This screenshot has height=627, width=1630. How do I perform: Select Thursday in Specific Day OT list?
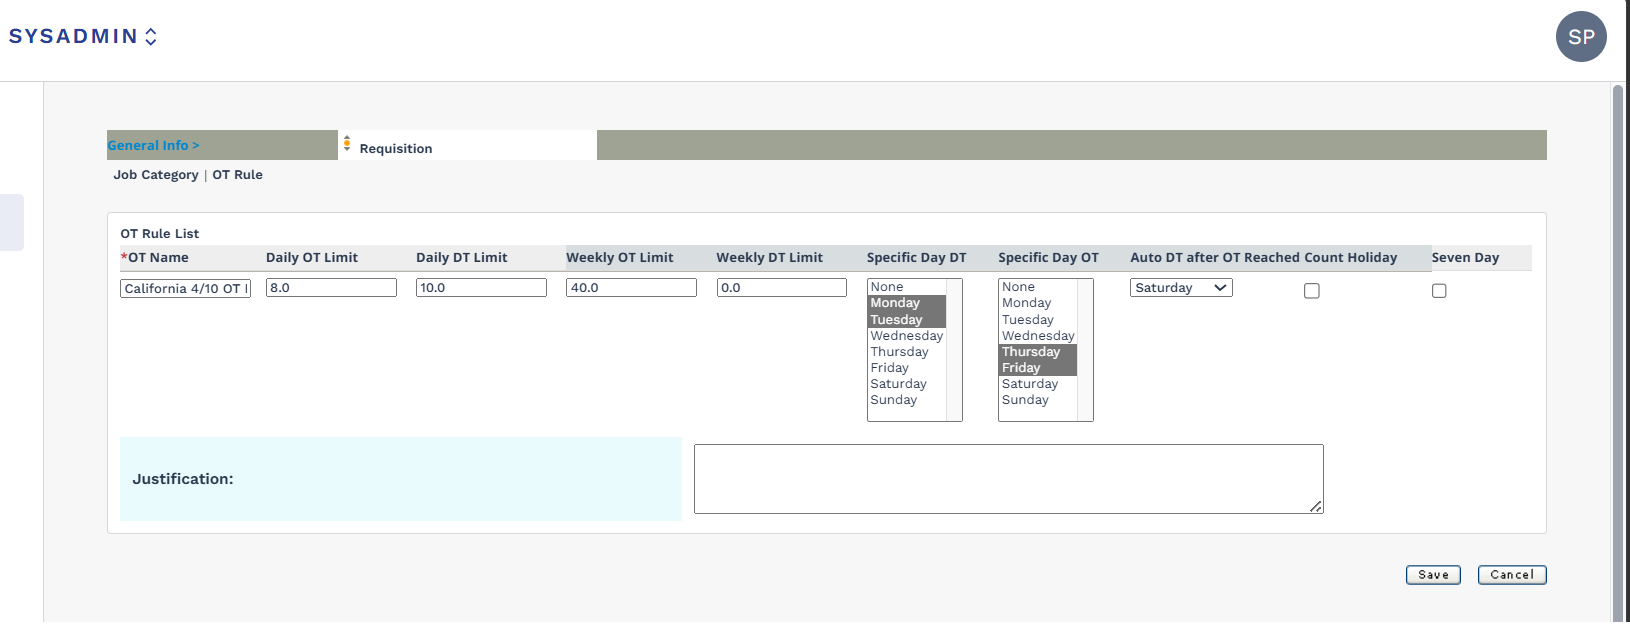1038,352
